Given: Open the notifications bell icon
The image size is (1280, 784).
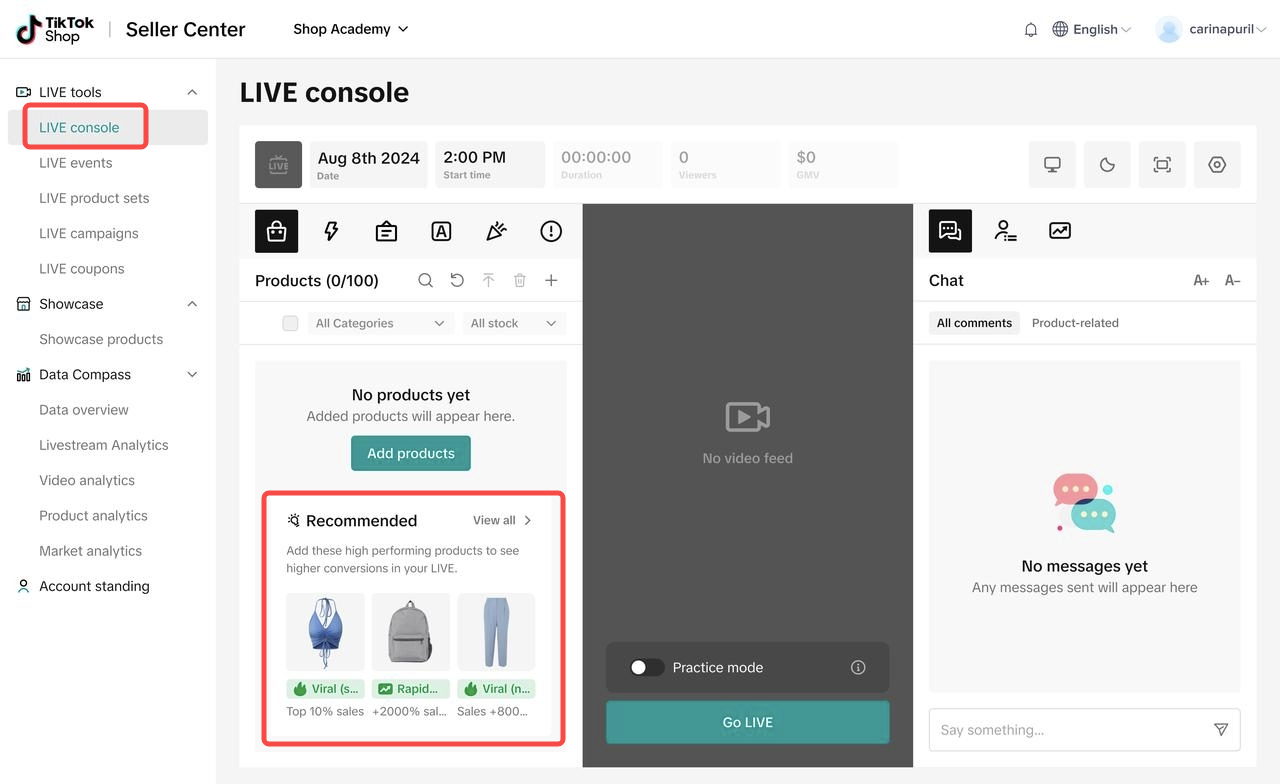Looking at the screenshot, I should point(1031,30).
